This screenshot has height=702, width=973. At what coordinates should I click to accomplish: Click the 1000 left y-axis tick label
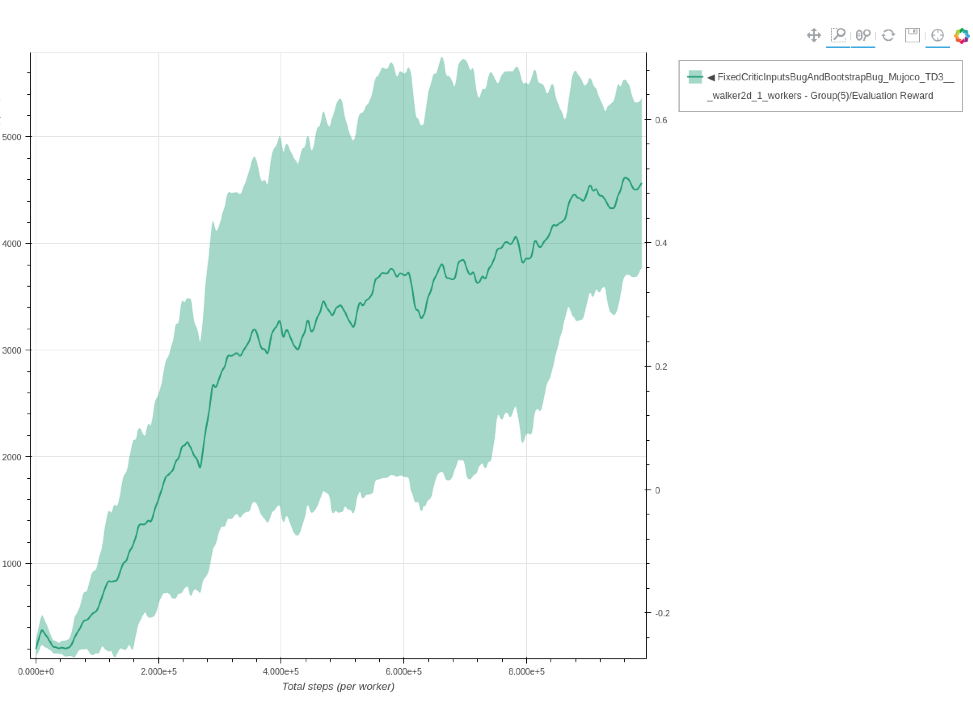pos(14,564)
